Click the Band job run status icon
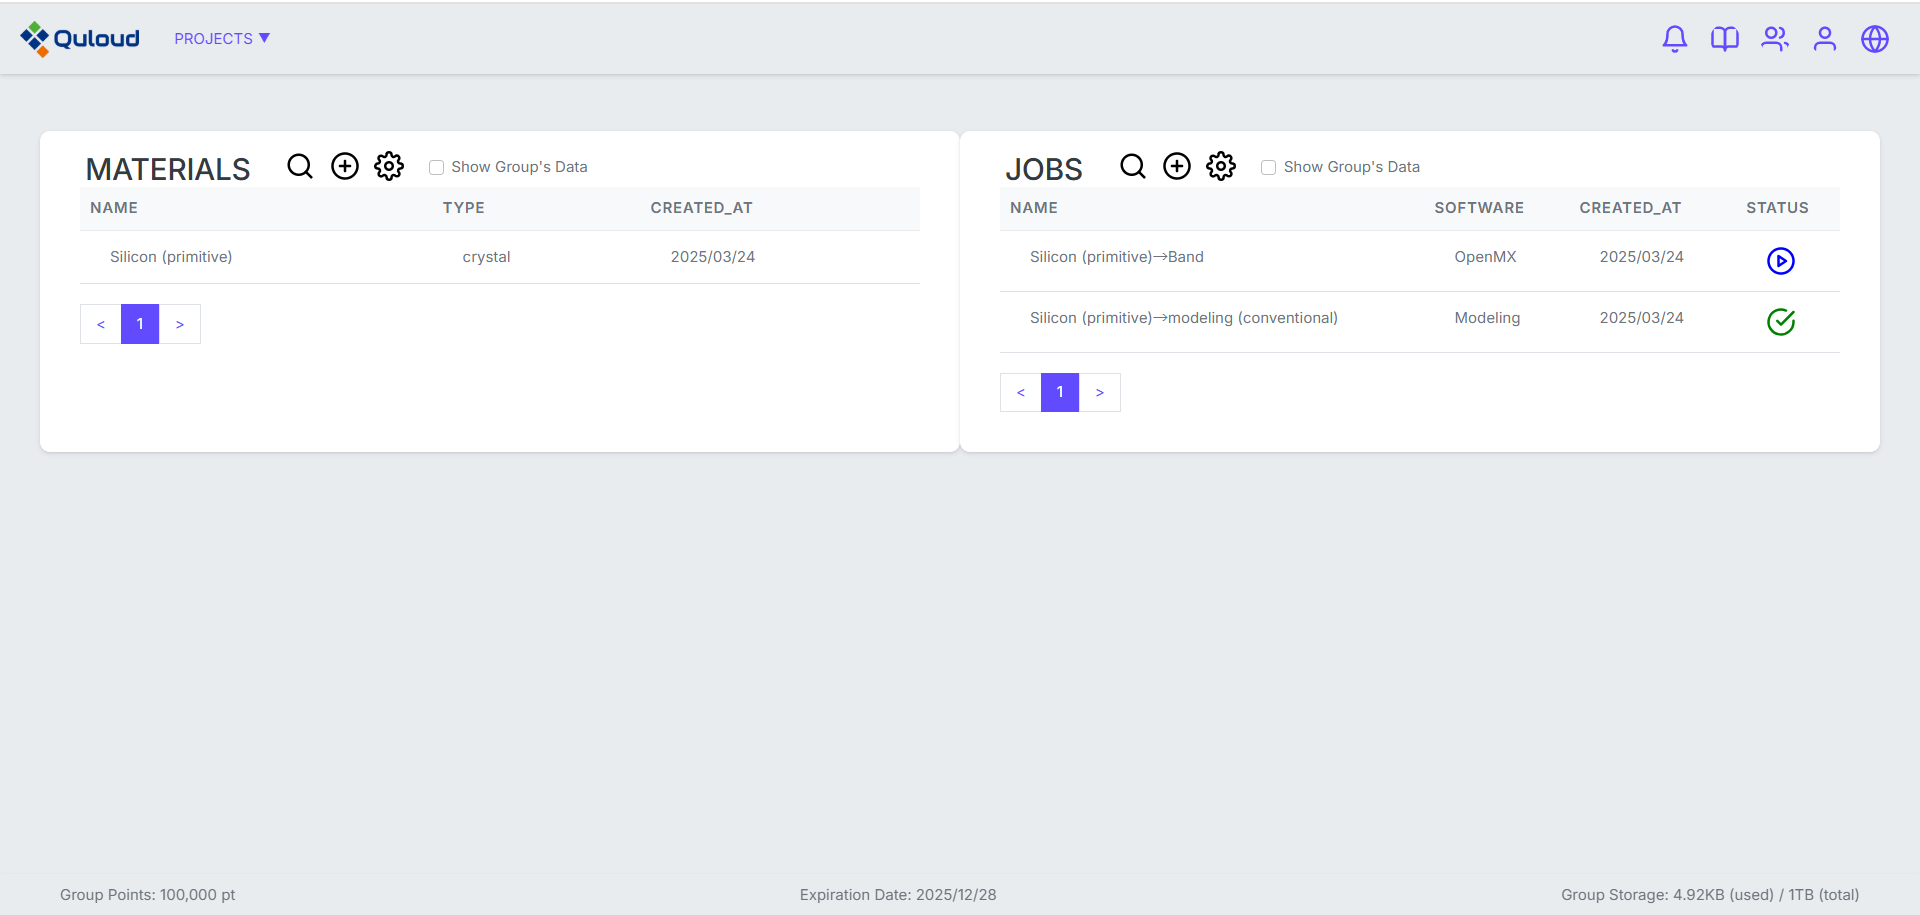Viewport: 1920px width, 915px height. click(x=1780, y=261)
